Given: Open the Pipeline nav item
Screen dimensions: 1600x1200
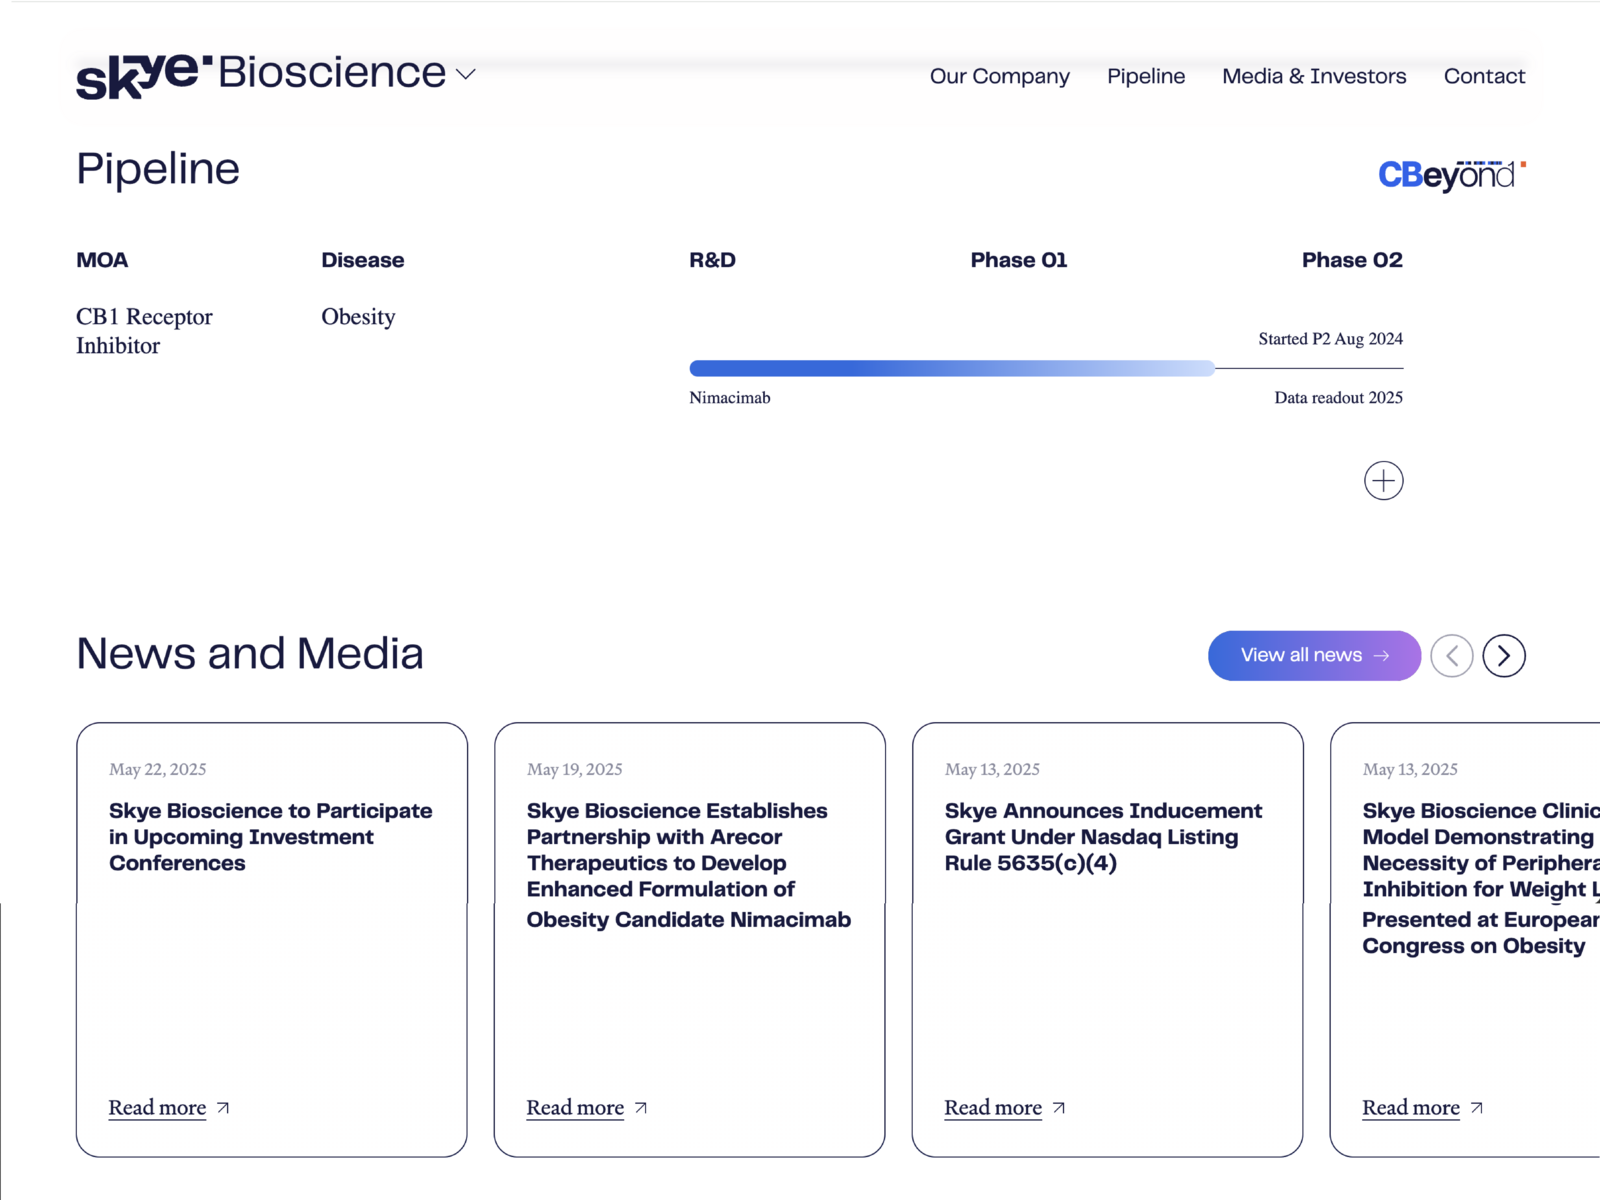Looking at the screenshot, I should tap(1146, 76).
